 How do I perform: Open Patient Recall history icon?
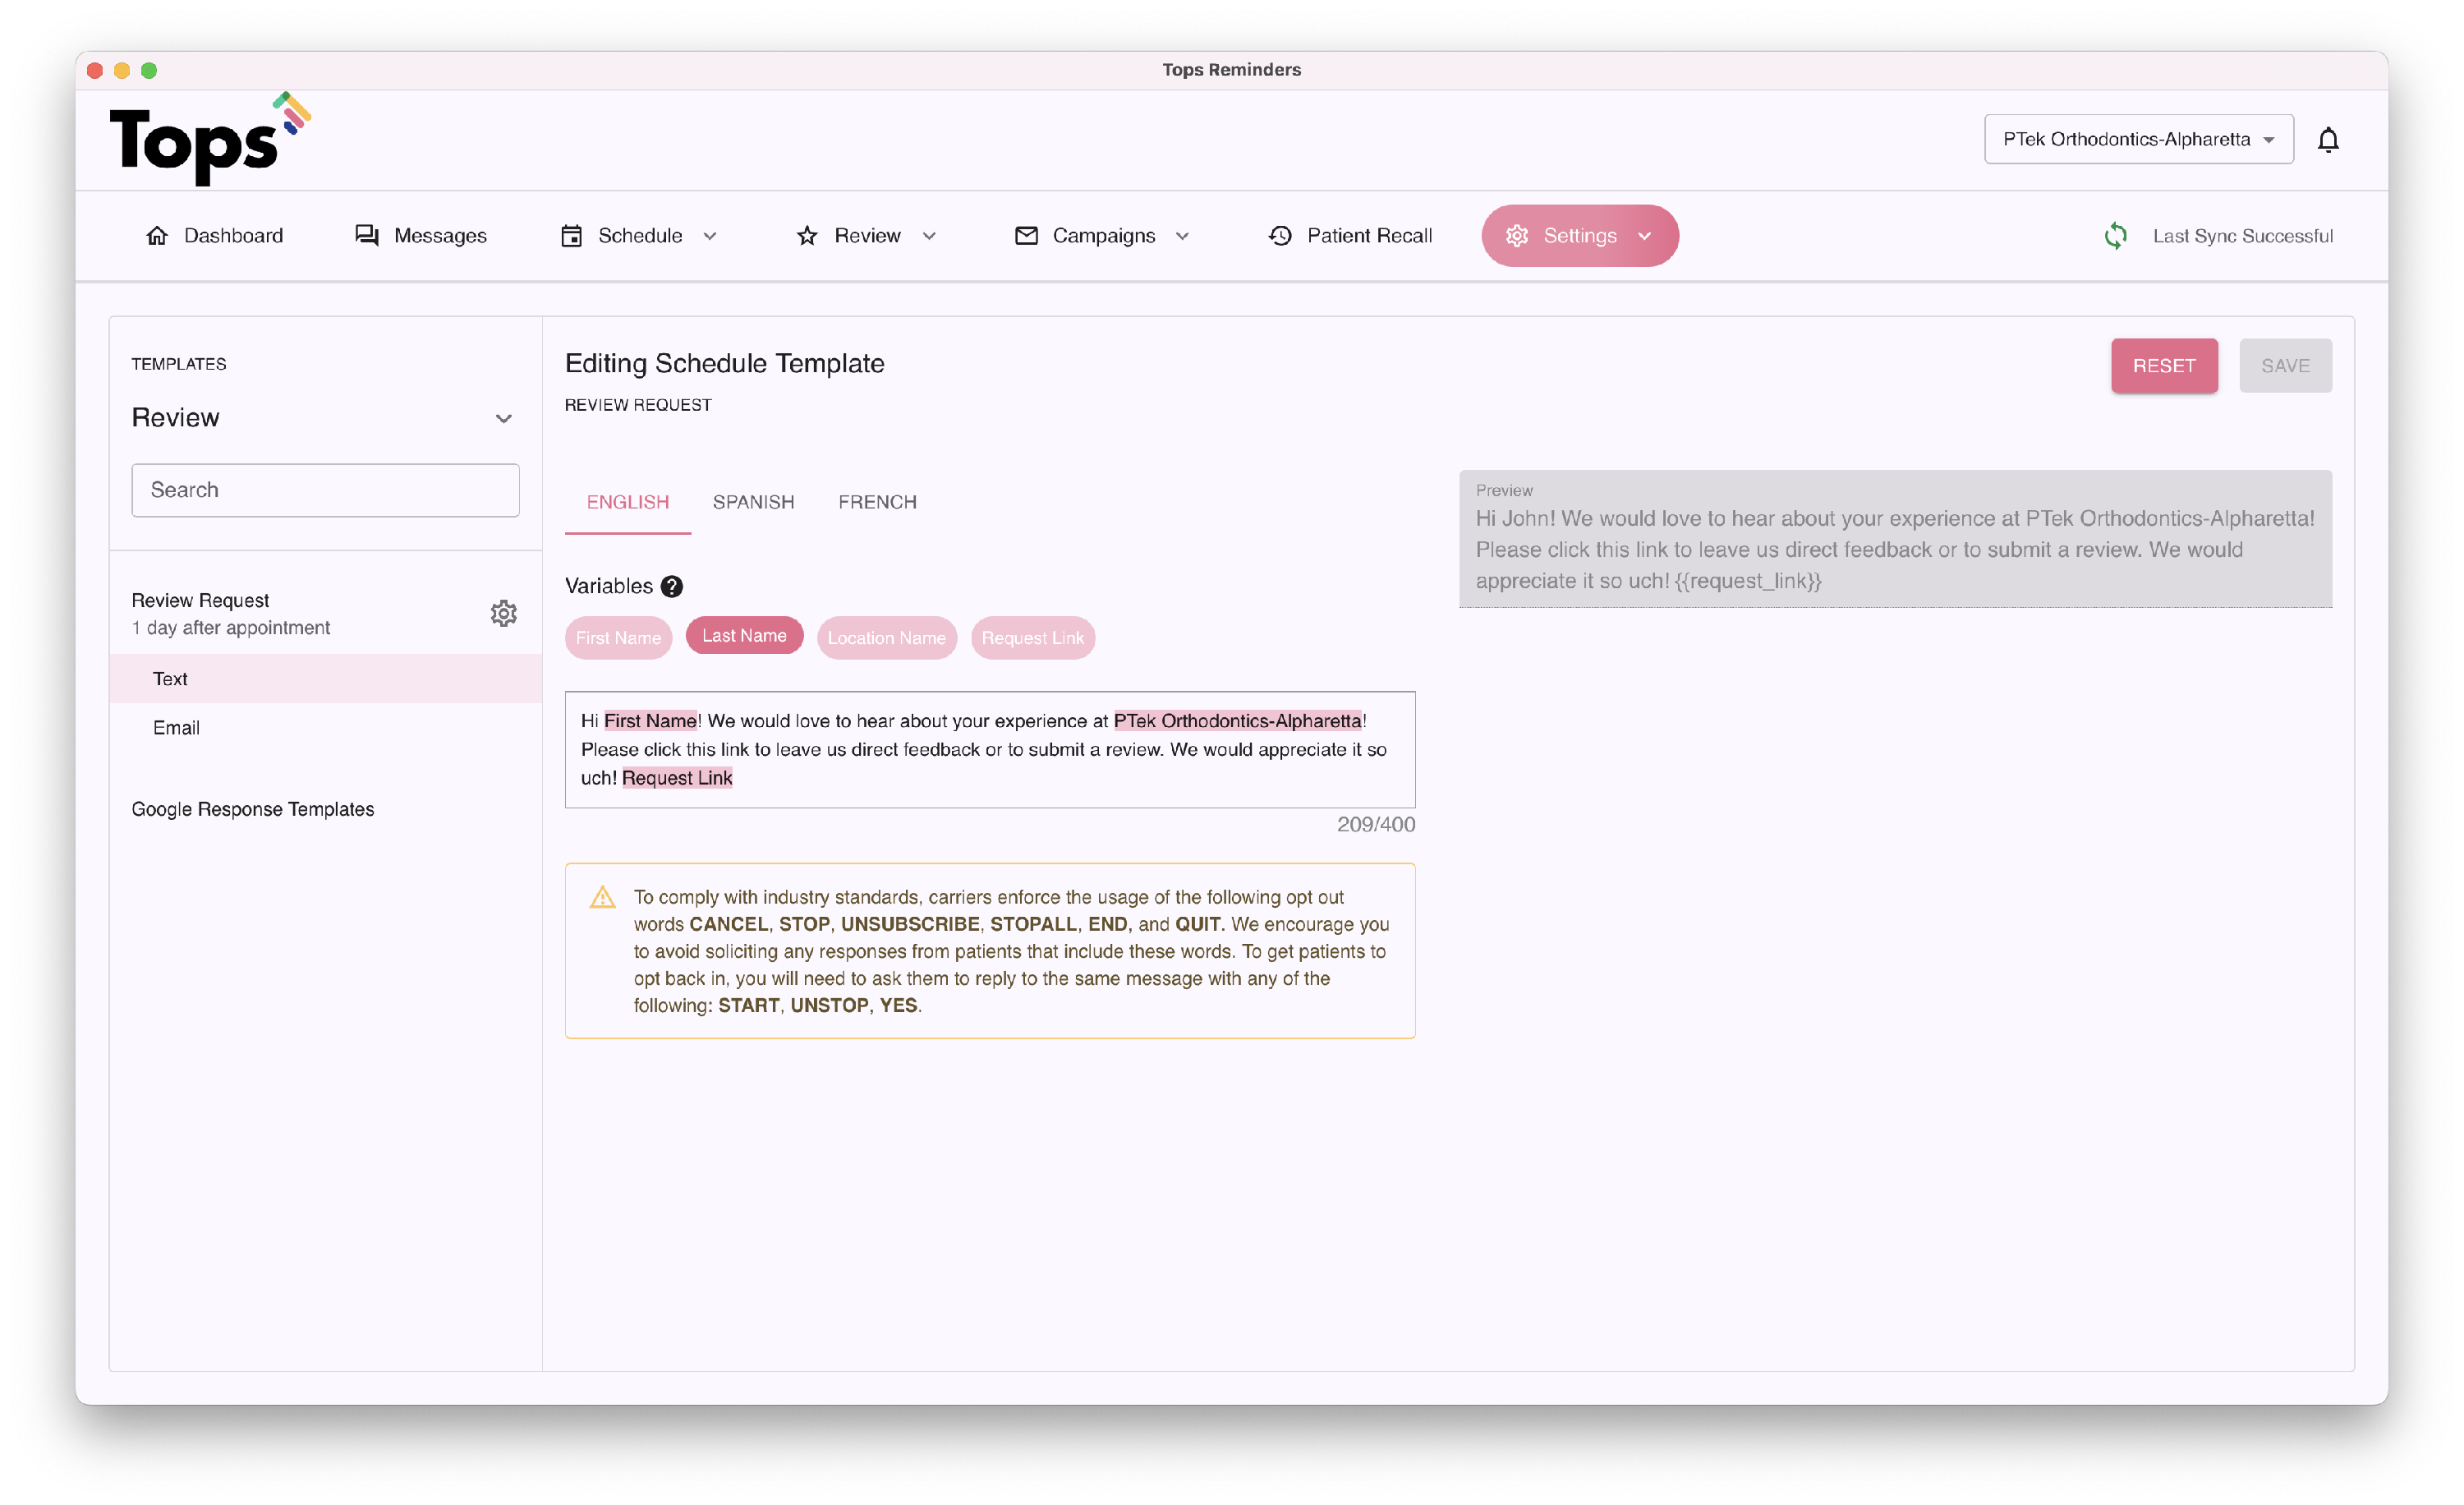pos(1280,236)
